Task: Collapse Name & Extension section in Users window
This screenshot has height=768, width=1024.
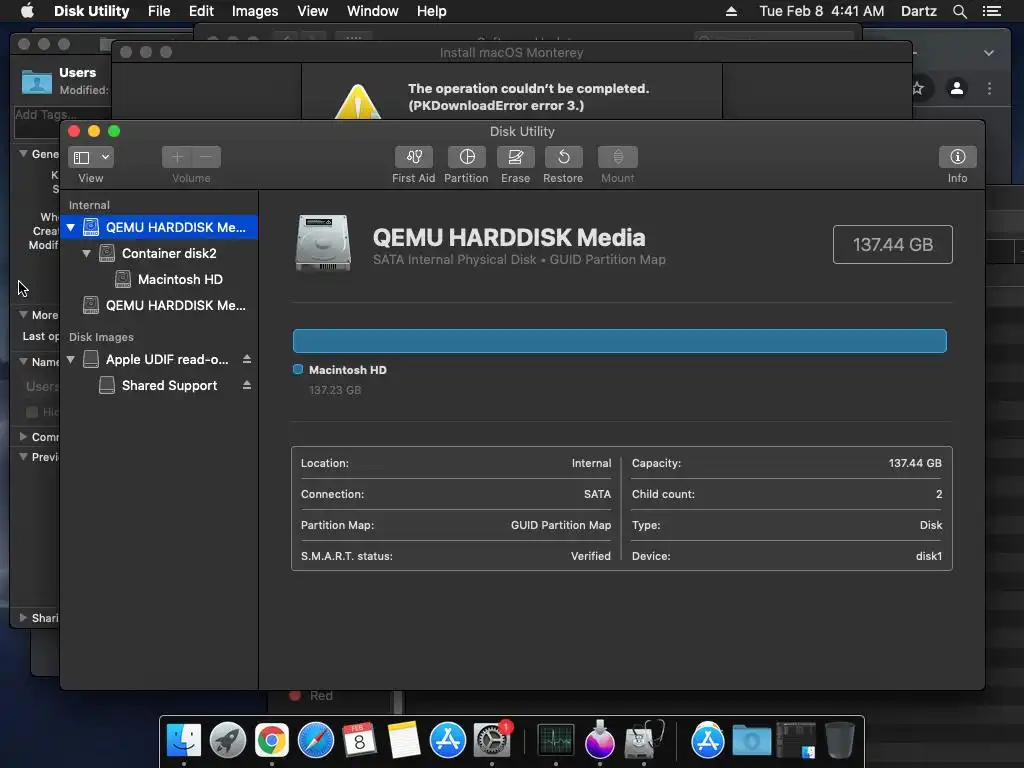Action: point(23,361)
